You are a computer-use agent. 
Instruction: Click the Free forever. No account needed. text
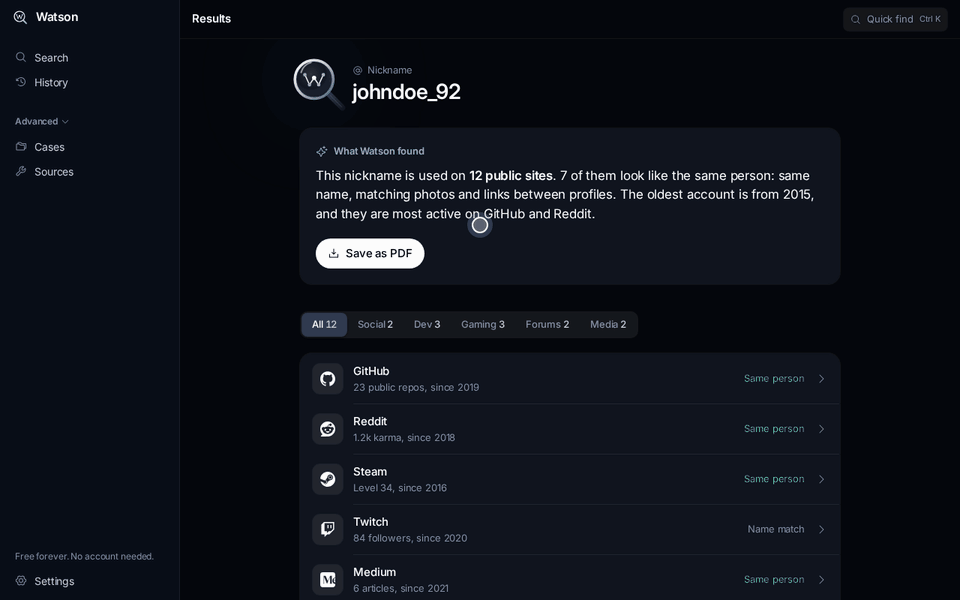pos(84,557)
